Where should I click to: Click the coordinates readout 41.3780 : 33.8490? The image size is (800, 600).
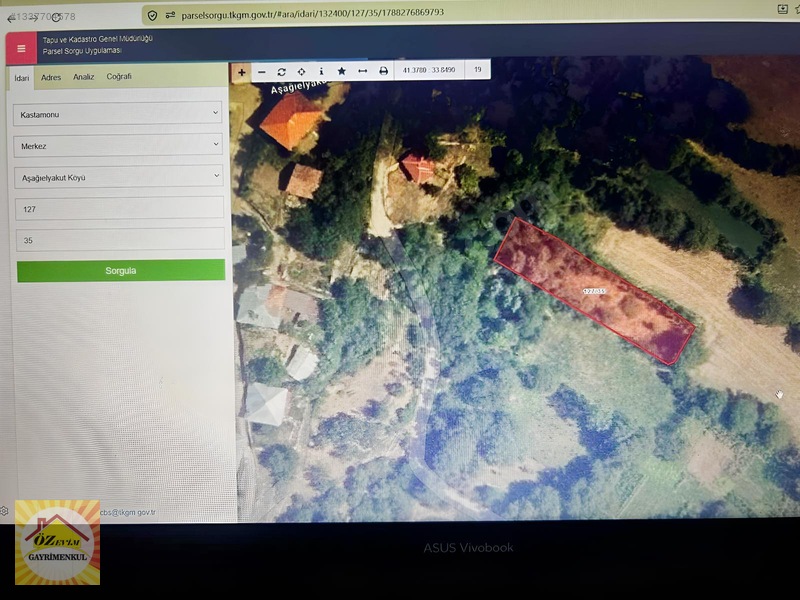pos(429,70)
